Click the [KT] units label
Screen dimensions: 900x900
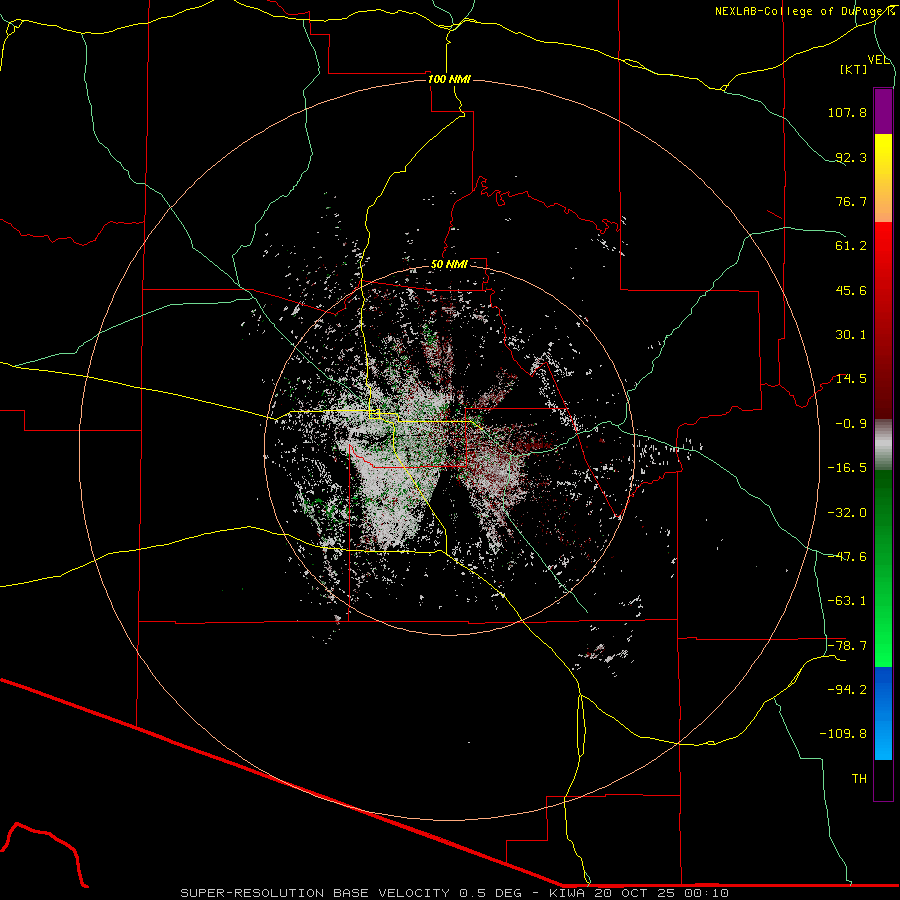pos(854,69)
